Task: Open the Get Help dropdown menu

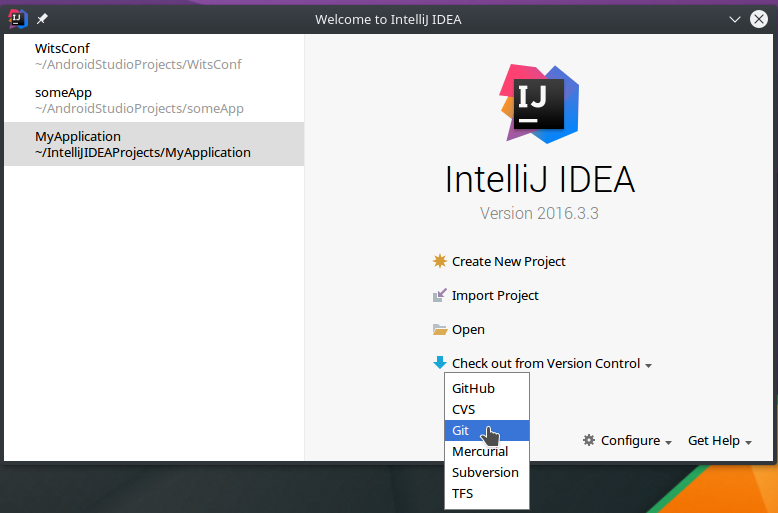Action: (x=719, y=441)
